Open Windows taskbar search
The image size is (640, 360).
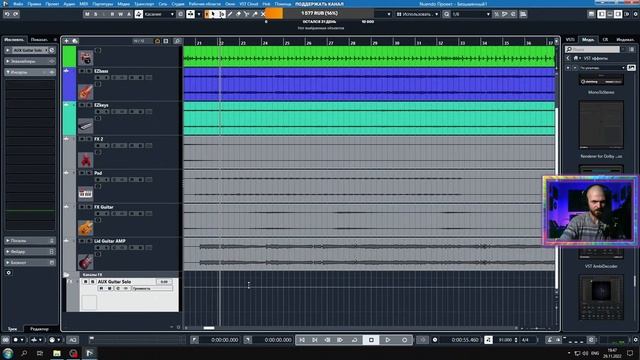click(x=24, y=353)
